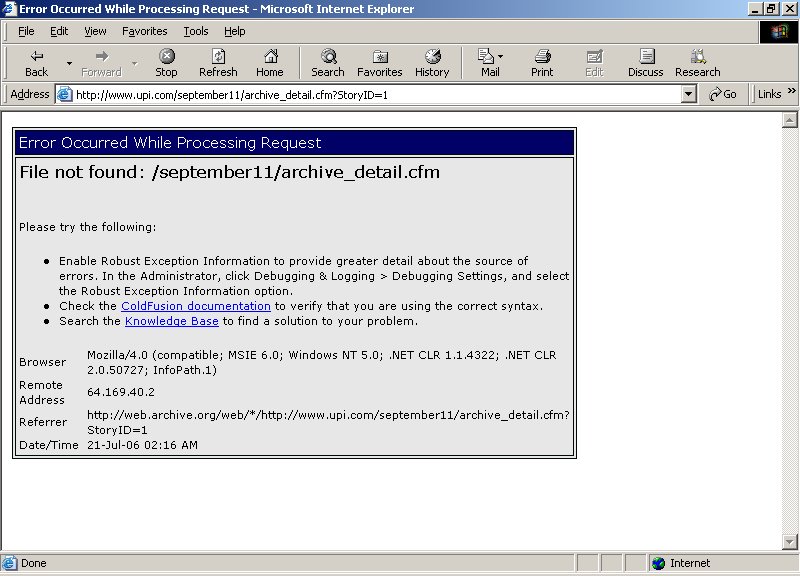This screenshot has height=576, width=800.
Task: Show the History pane
Action: [x=432, y=62]
